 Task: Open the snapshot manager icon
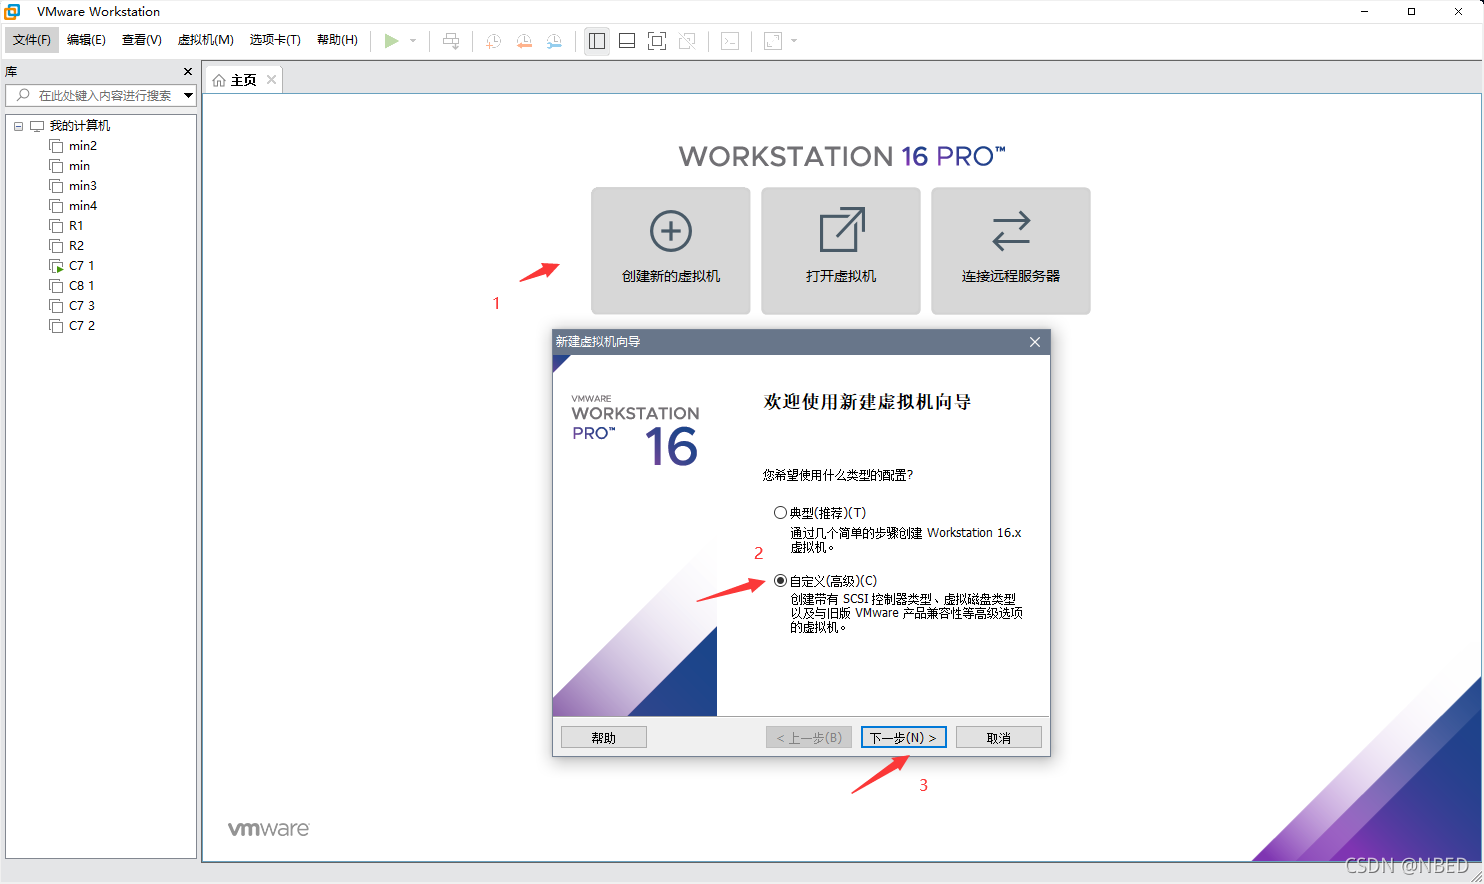click(553, 41)
